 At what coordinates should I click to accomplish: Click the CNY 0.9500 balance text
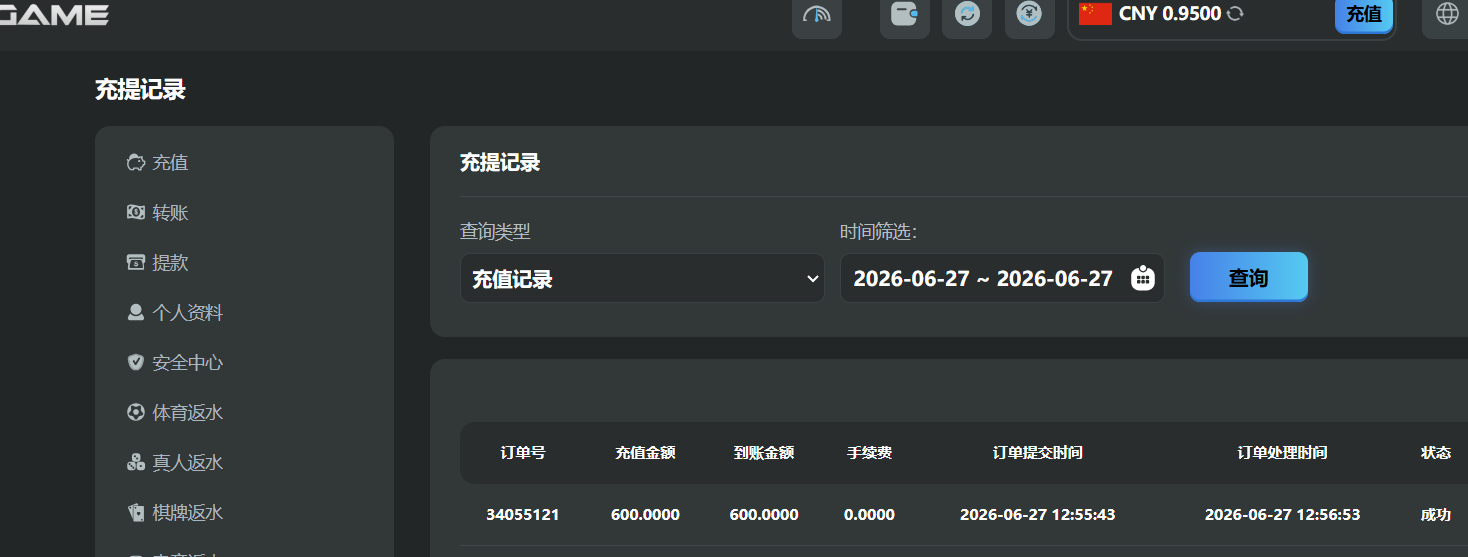pos(1169,14)
